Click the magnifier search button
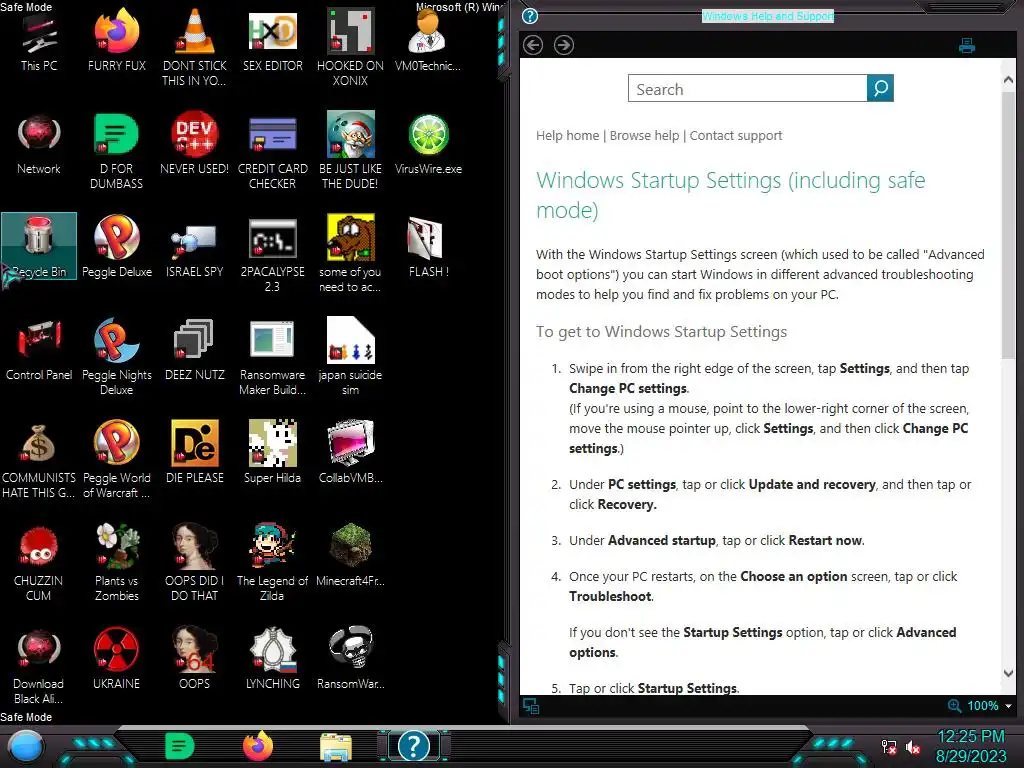 coord(880,88)
